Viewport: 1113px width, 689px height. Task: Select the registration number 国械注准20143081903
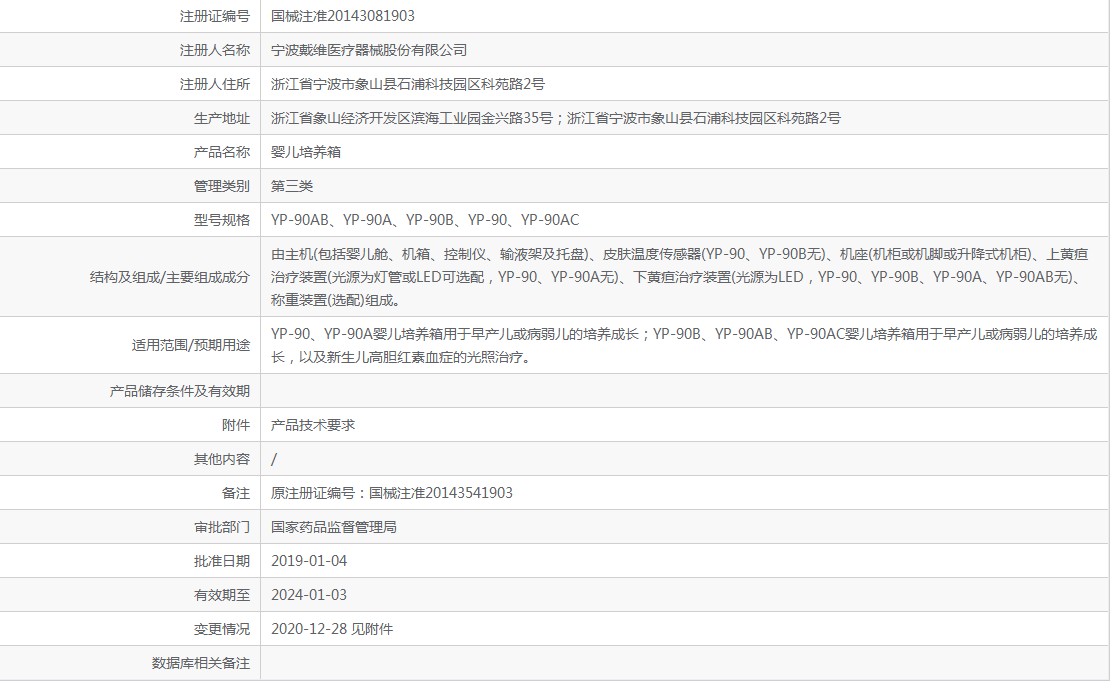point(343,16)
